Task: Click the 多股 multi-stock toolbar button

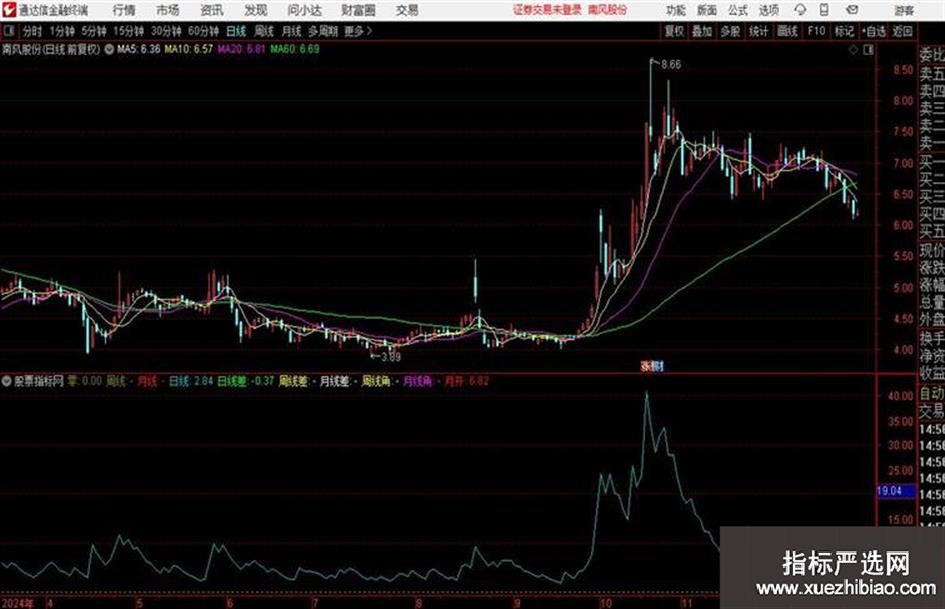Action: 730,31
